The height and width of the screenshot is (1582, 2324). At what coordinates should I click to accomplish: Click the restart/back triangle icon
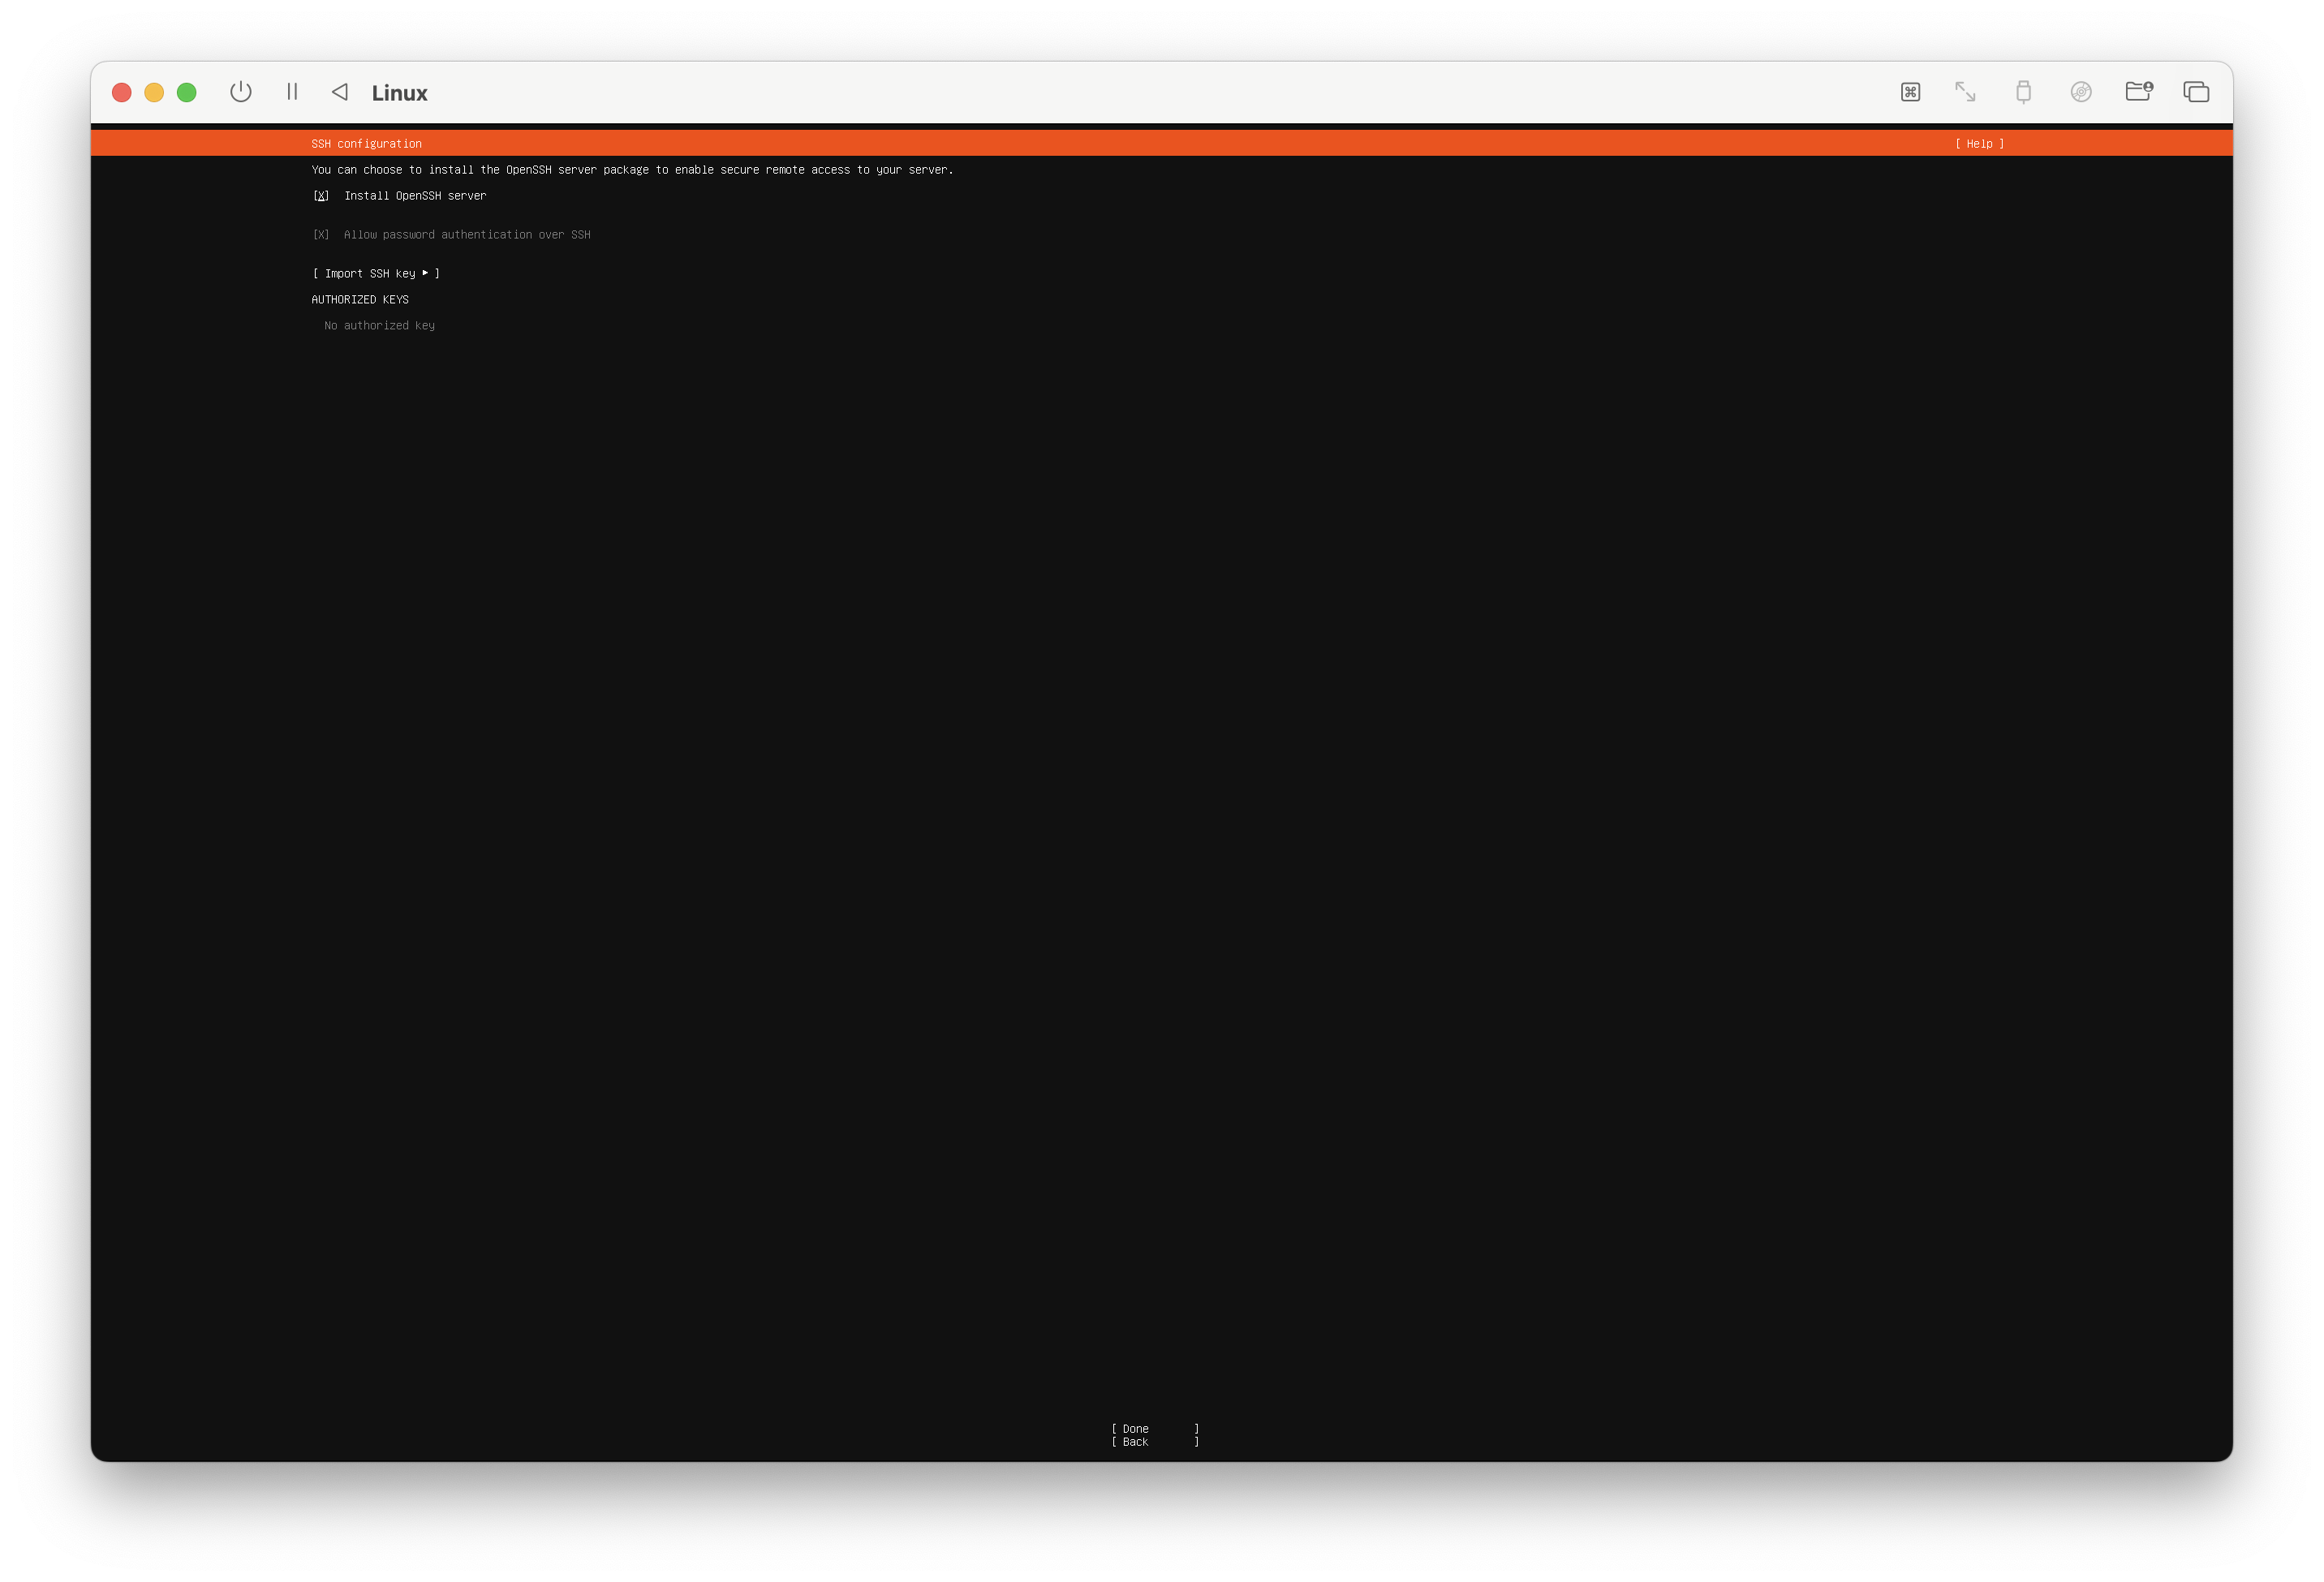(340, 92)
